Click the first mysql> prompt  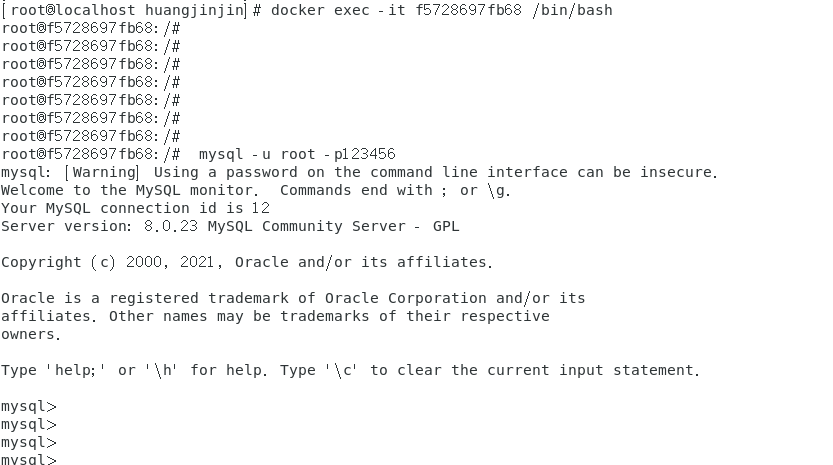(29, 406)
